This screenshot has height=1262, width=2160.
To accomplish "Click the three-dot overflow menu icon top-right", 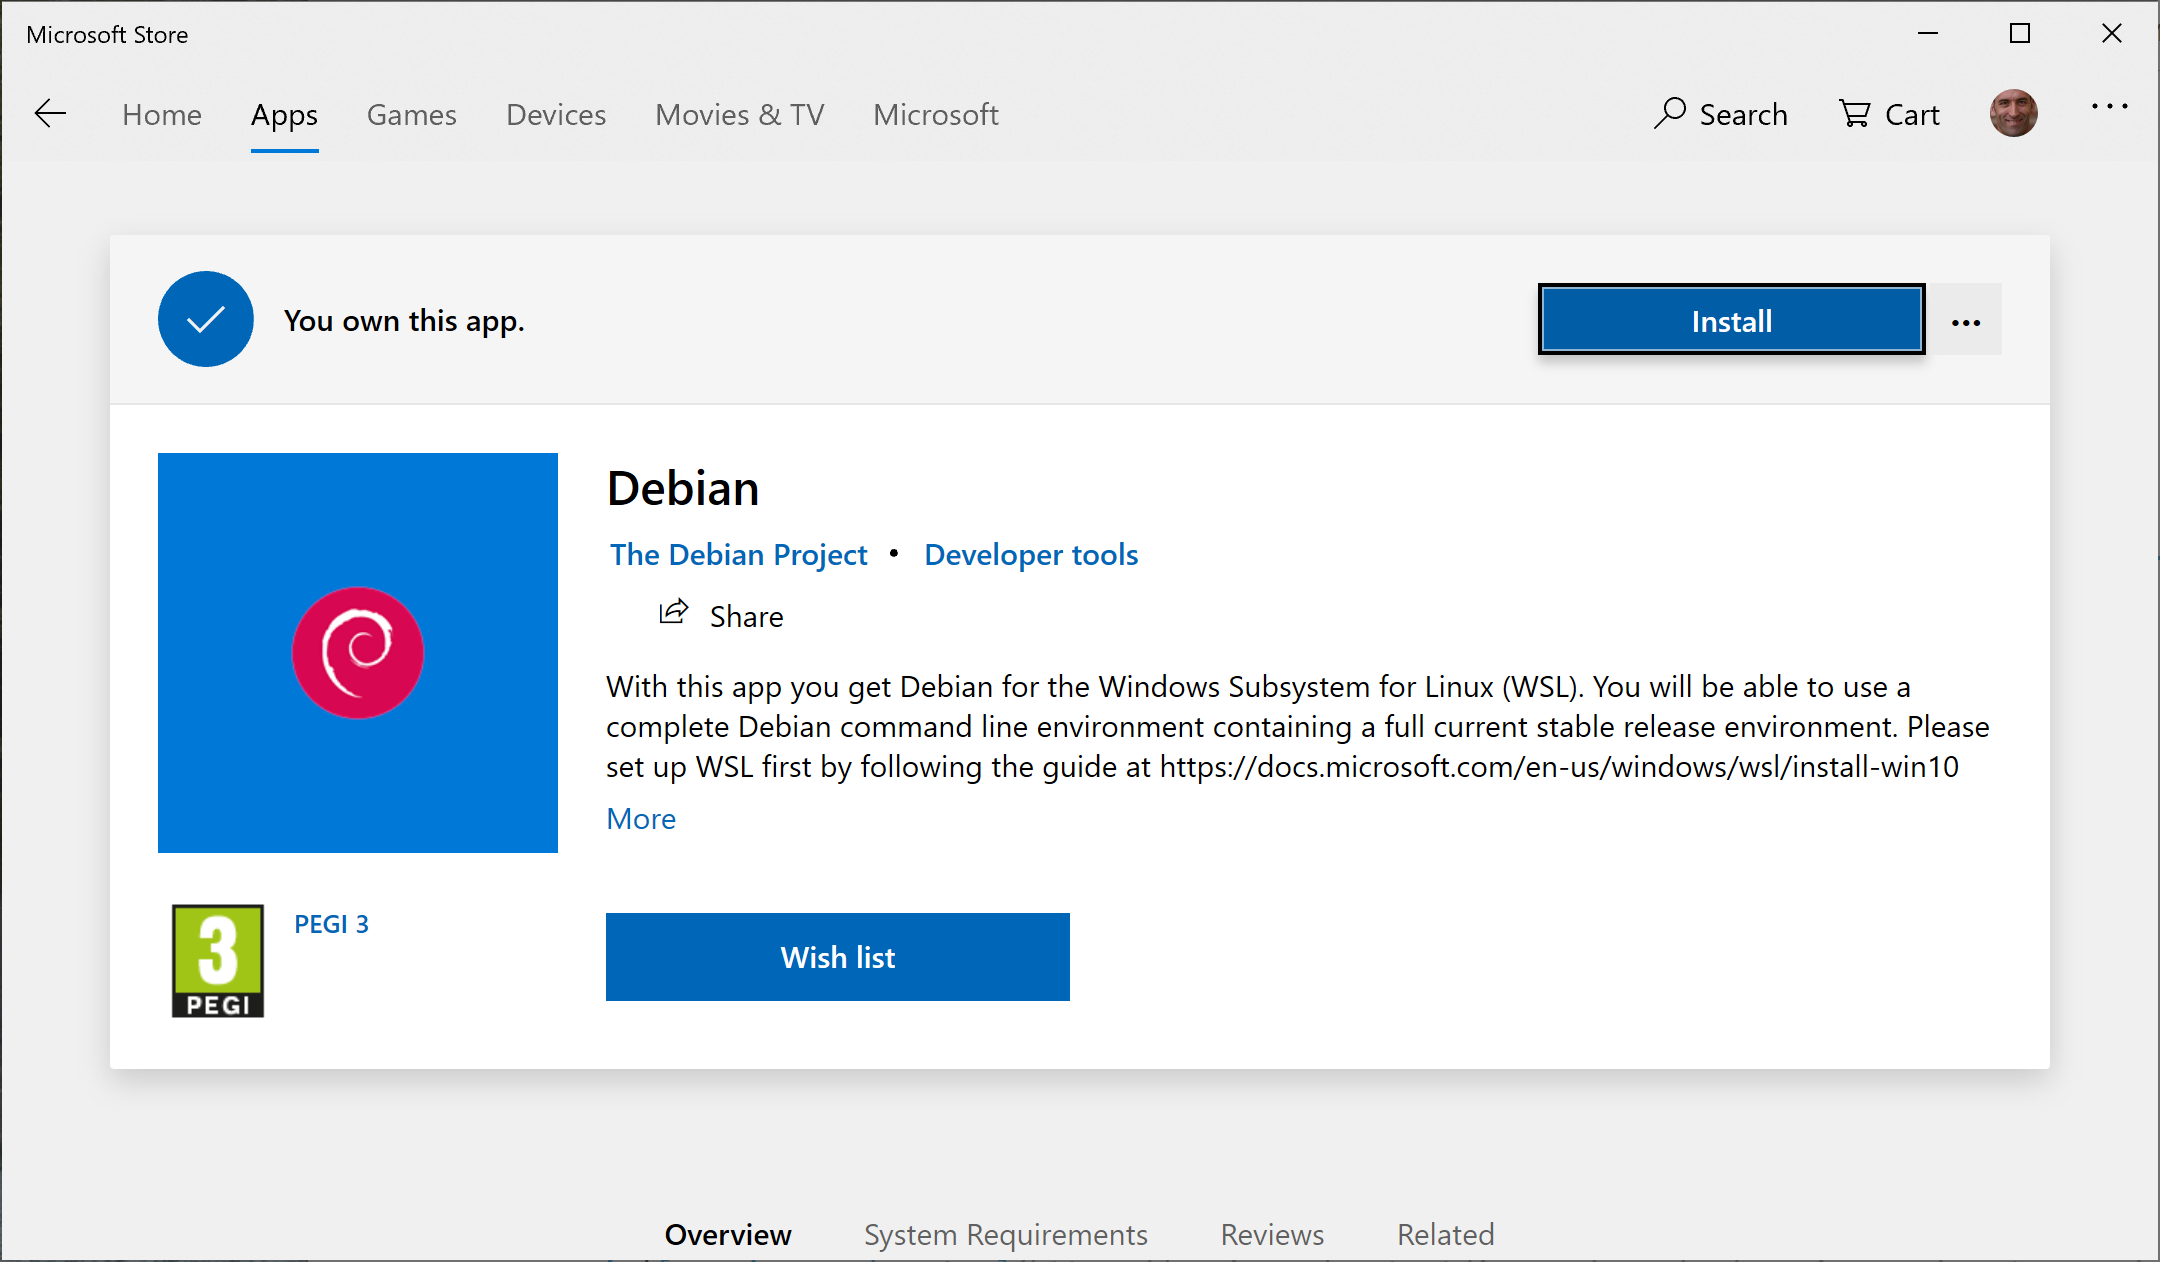I will [x=2110, y=114].
